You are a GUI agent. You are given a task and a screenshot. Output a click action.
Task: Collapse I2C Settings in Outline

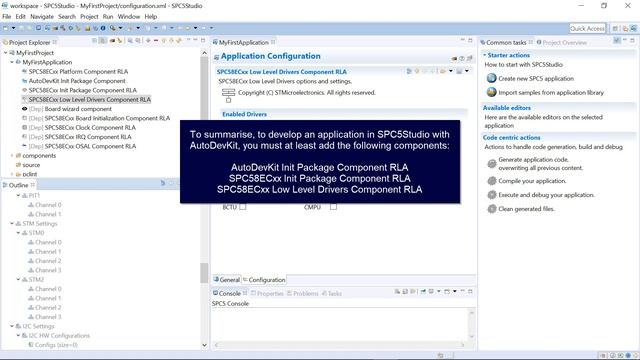[x=12, y=327]
